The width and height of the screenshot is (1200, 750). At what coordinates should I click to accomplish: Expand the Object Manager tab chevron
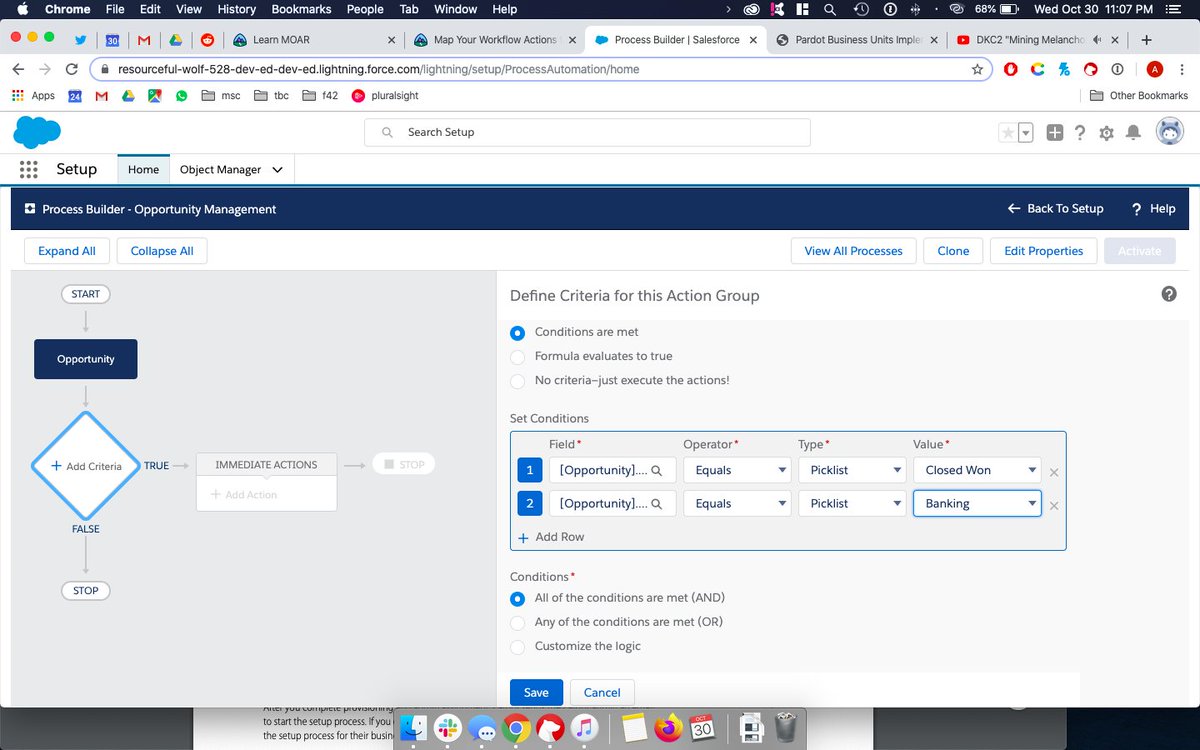pyautogui.click(x=277, y=170)
